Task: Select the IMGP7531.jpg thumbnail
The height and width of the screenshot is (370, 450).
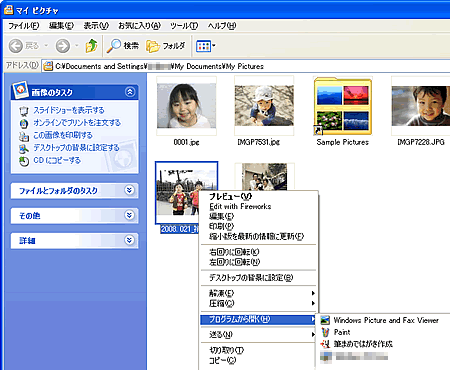Action: click(x=264, y=106)
